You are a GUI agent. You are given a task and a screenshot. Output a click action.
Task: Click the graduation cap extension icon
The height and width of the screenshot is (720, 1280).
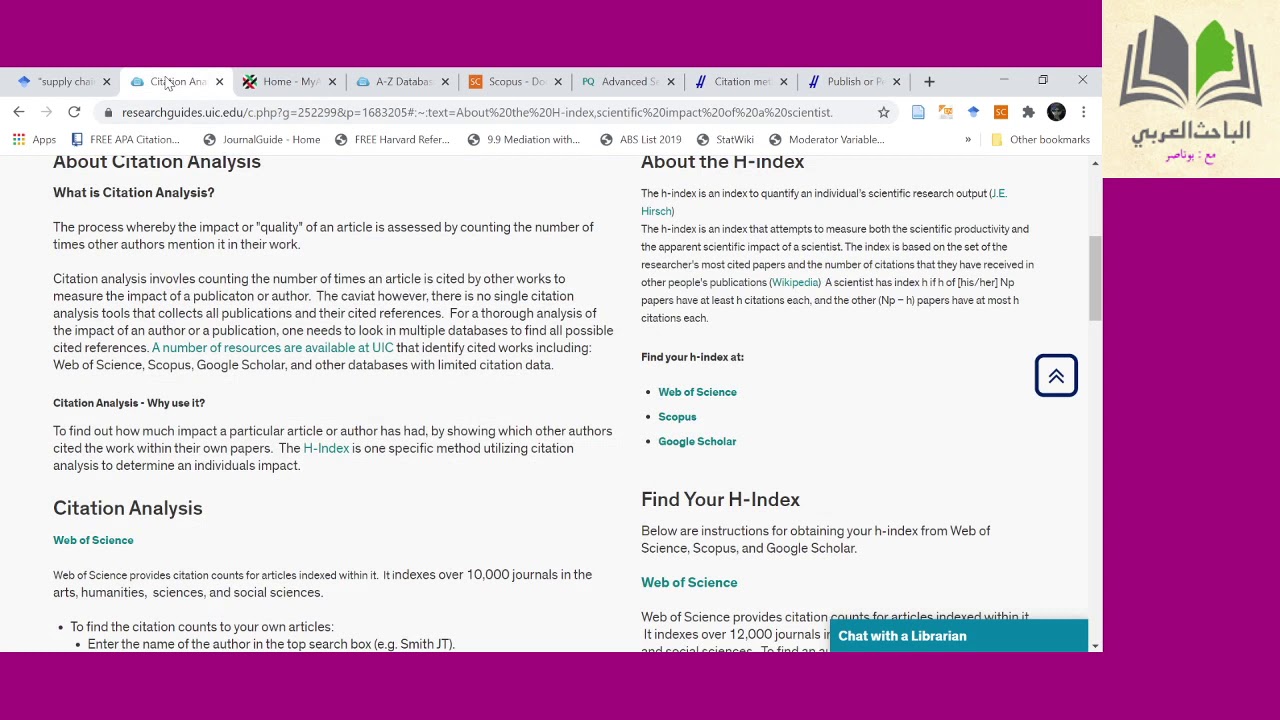pos(973,112)
